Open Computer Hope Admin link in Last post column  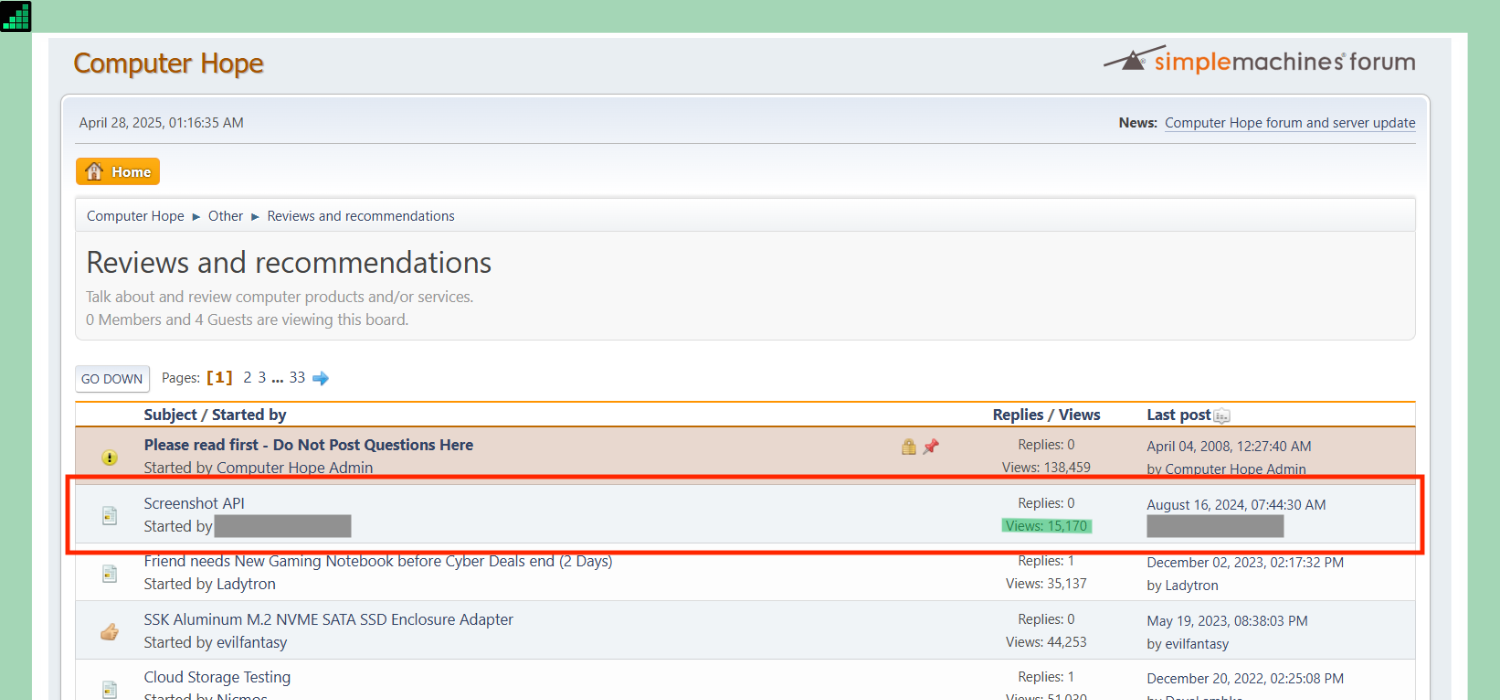coord(1236,469)
